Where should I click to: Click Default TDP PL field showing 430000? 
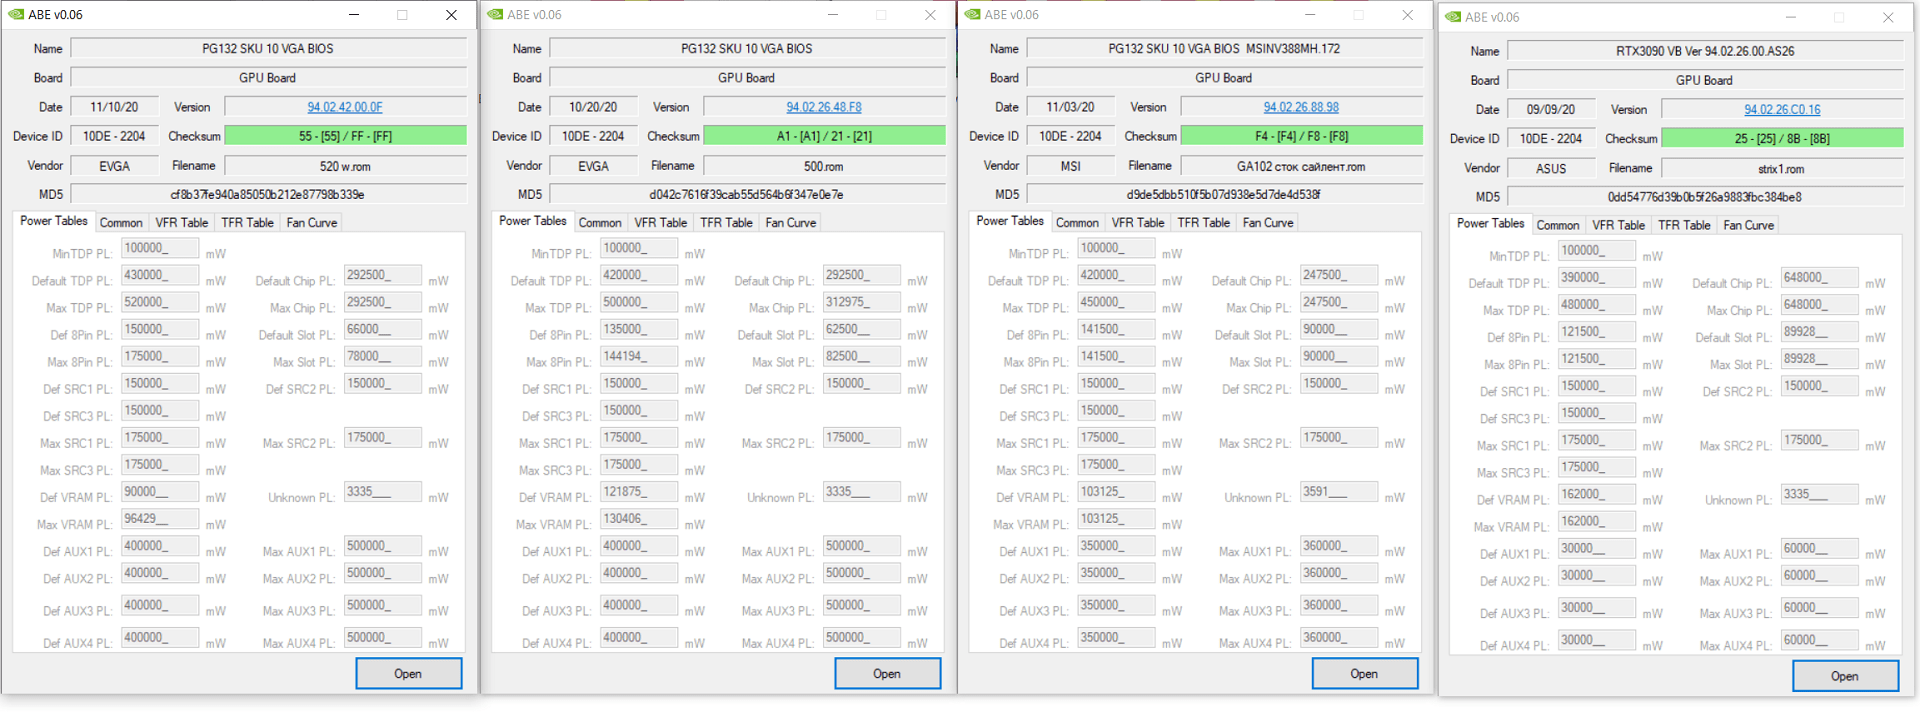(x=160, y=275)
